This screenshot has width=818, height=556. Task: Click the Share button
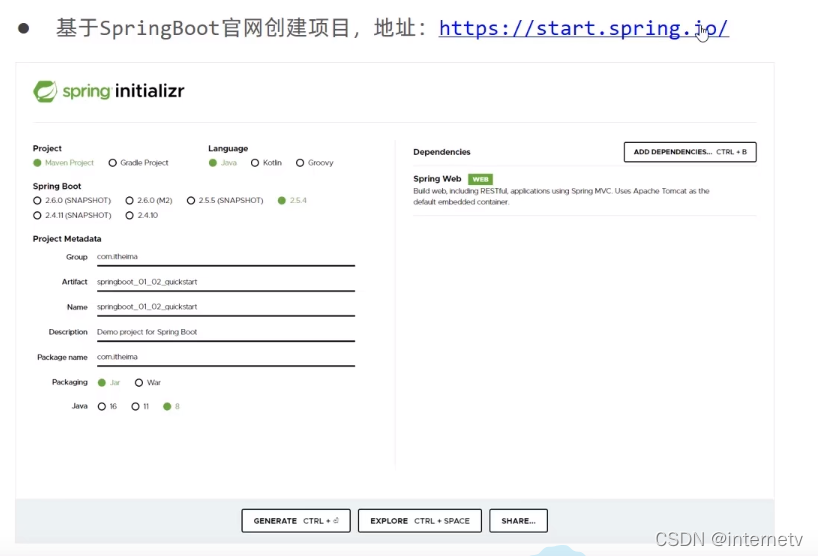pyautogui.click(x=519, y=521)
